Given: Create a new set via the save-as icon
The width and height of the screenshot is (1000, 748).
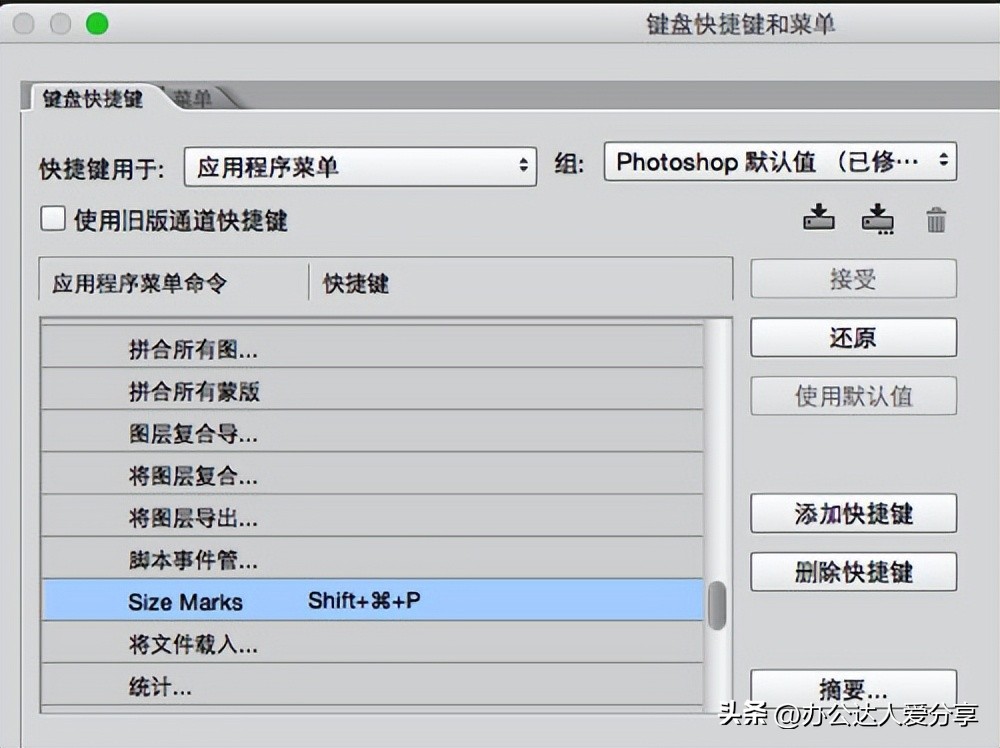Looking at the screenshot, I should pos(878,218).
